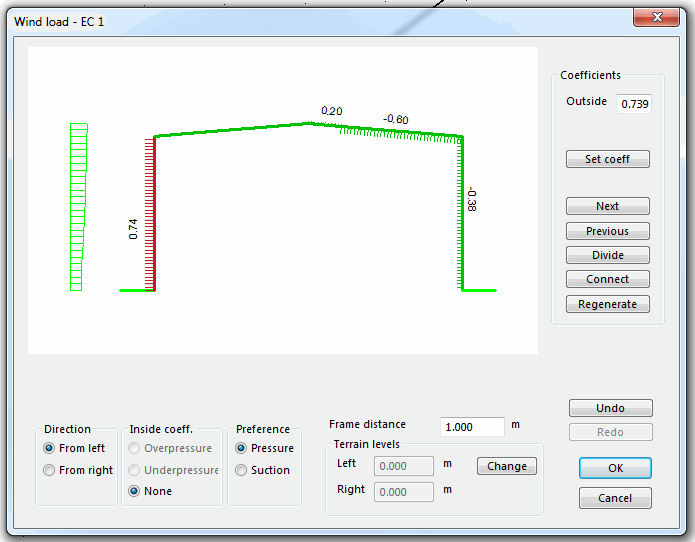
Task: Click Change terrain levels button
Action: click(x=507, y=466)
